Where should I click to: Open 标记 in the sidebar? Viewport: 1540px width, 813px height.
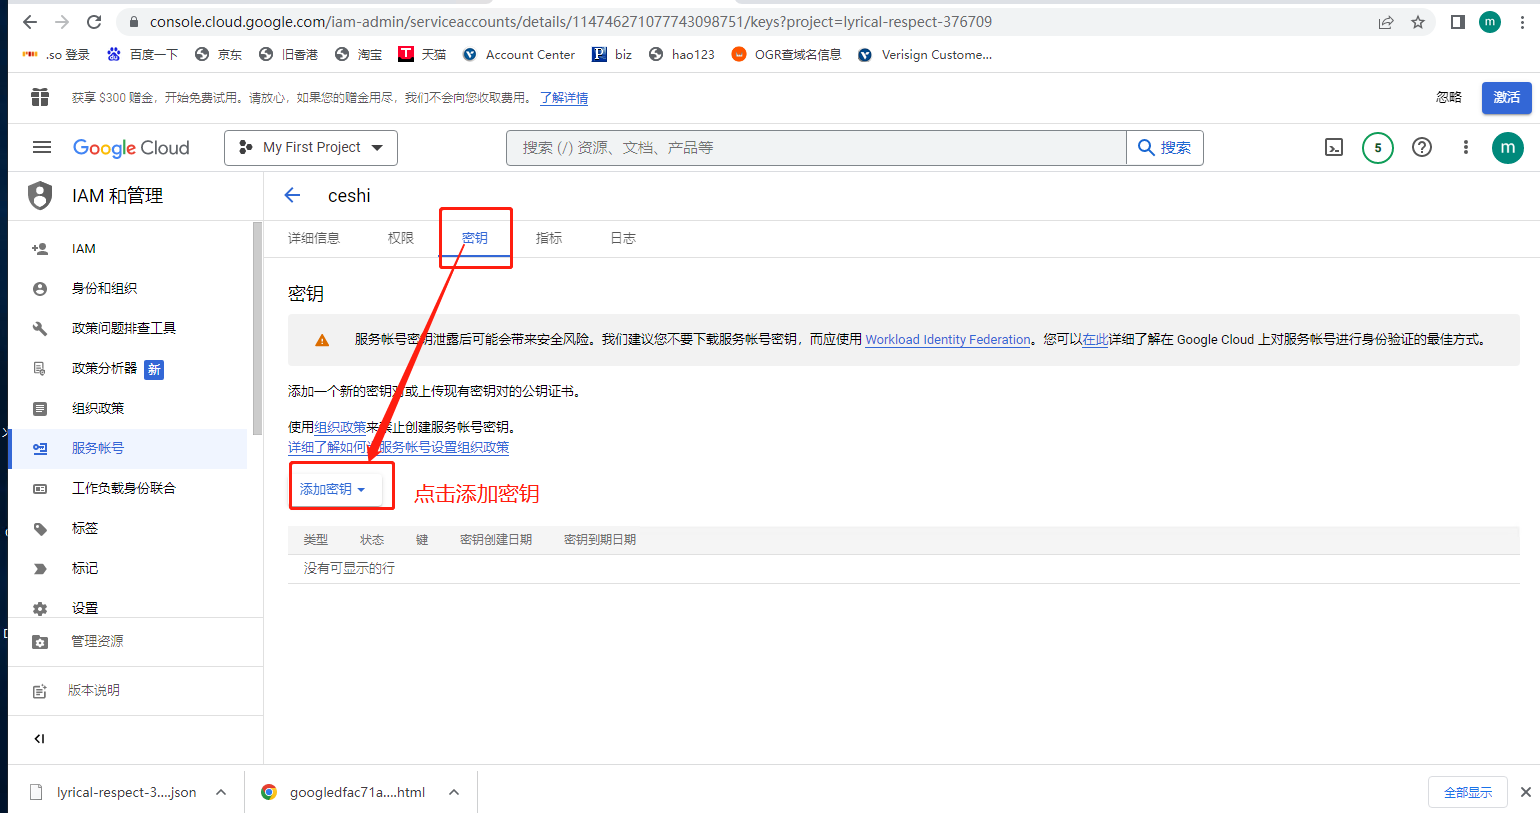click(x=128, y=568)
